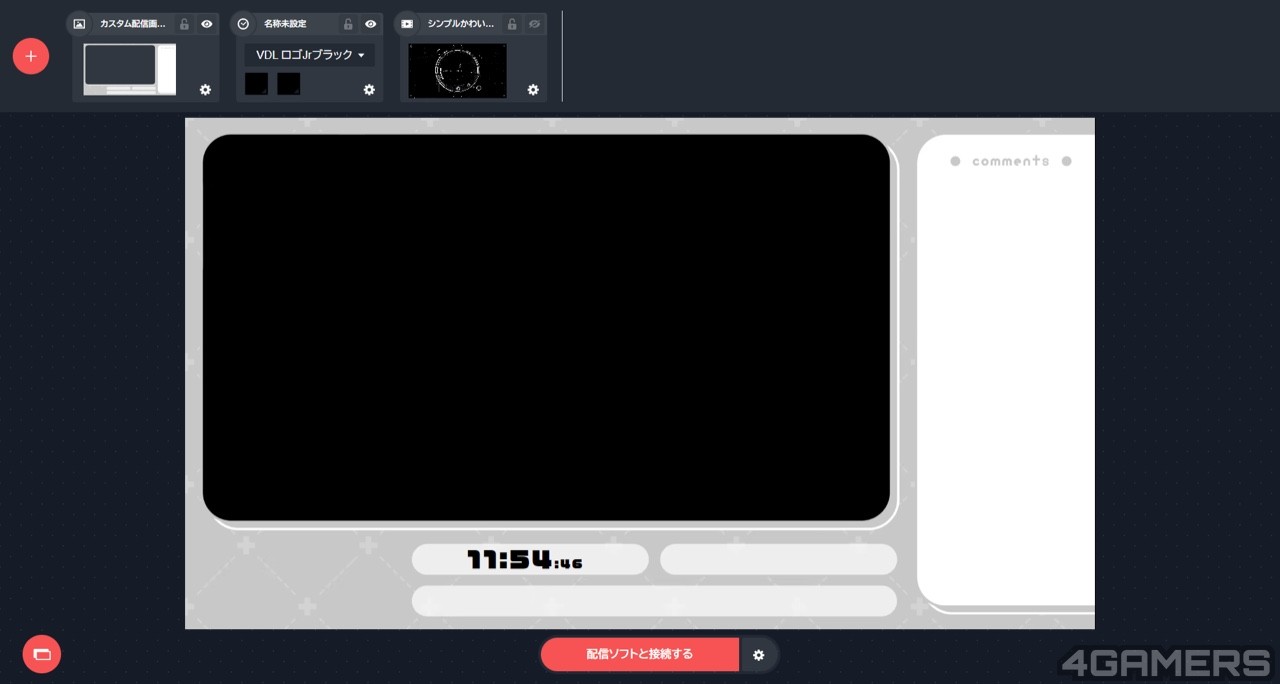This screenshot has height=684, width=1280.
Task: Click the video icon of シンプルかわい layer
Action: tap(407, 24)
